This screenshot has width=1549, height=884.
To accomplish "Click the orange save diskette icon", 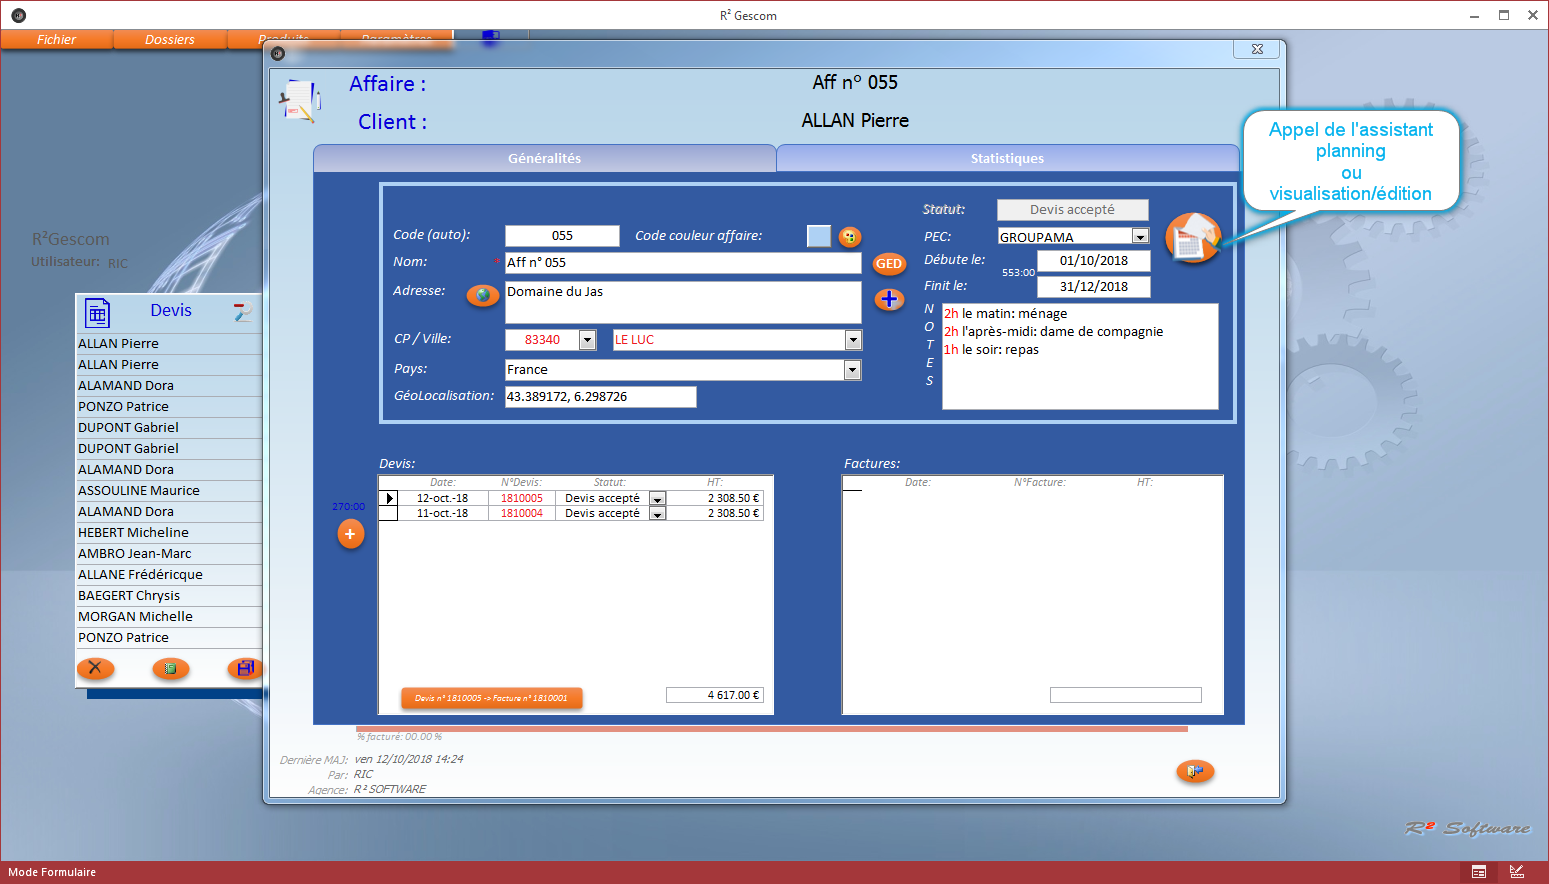I will click(244, 668).
